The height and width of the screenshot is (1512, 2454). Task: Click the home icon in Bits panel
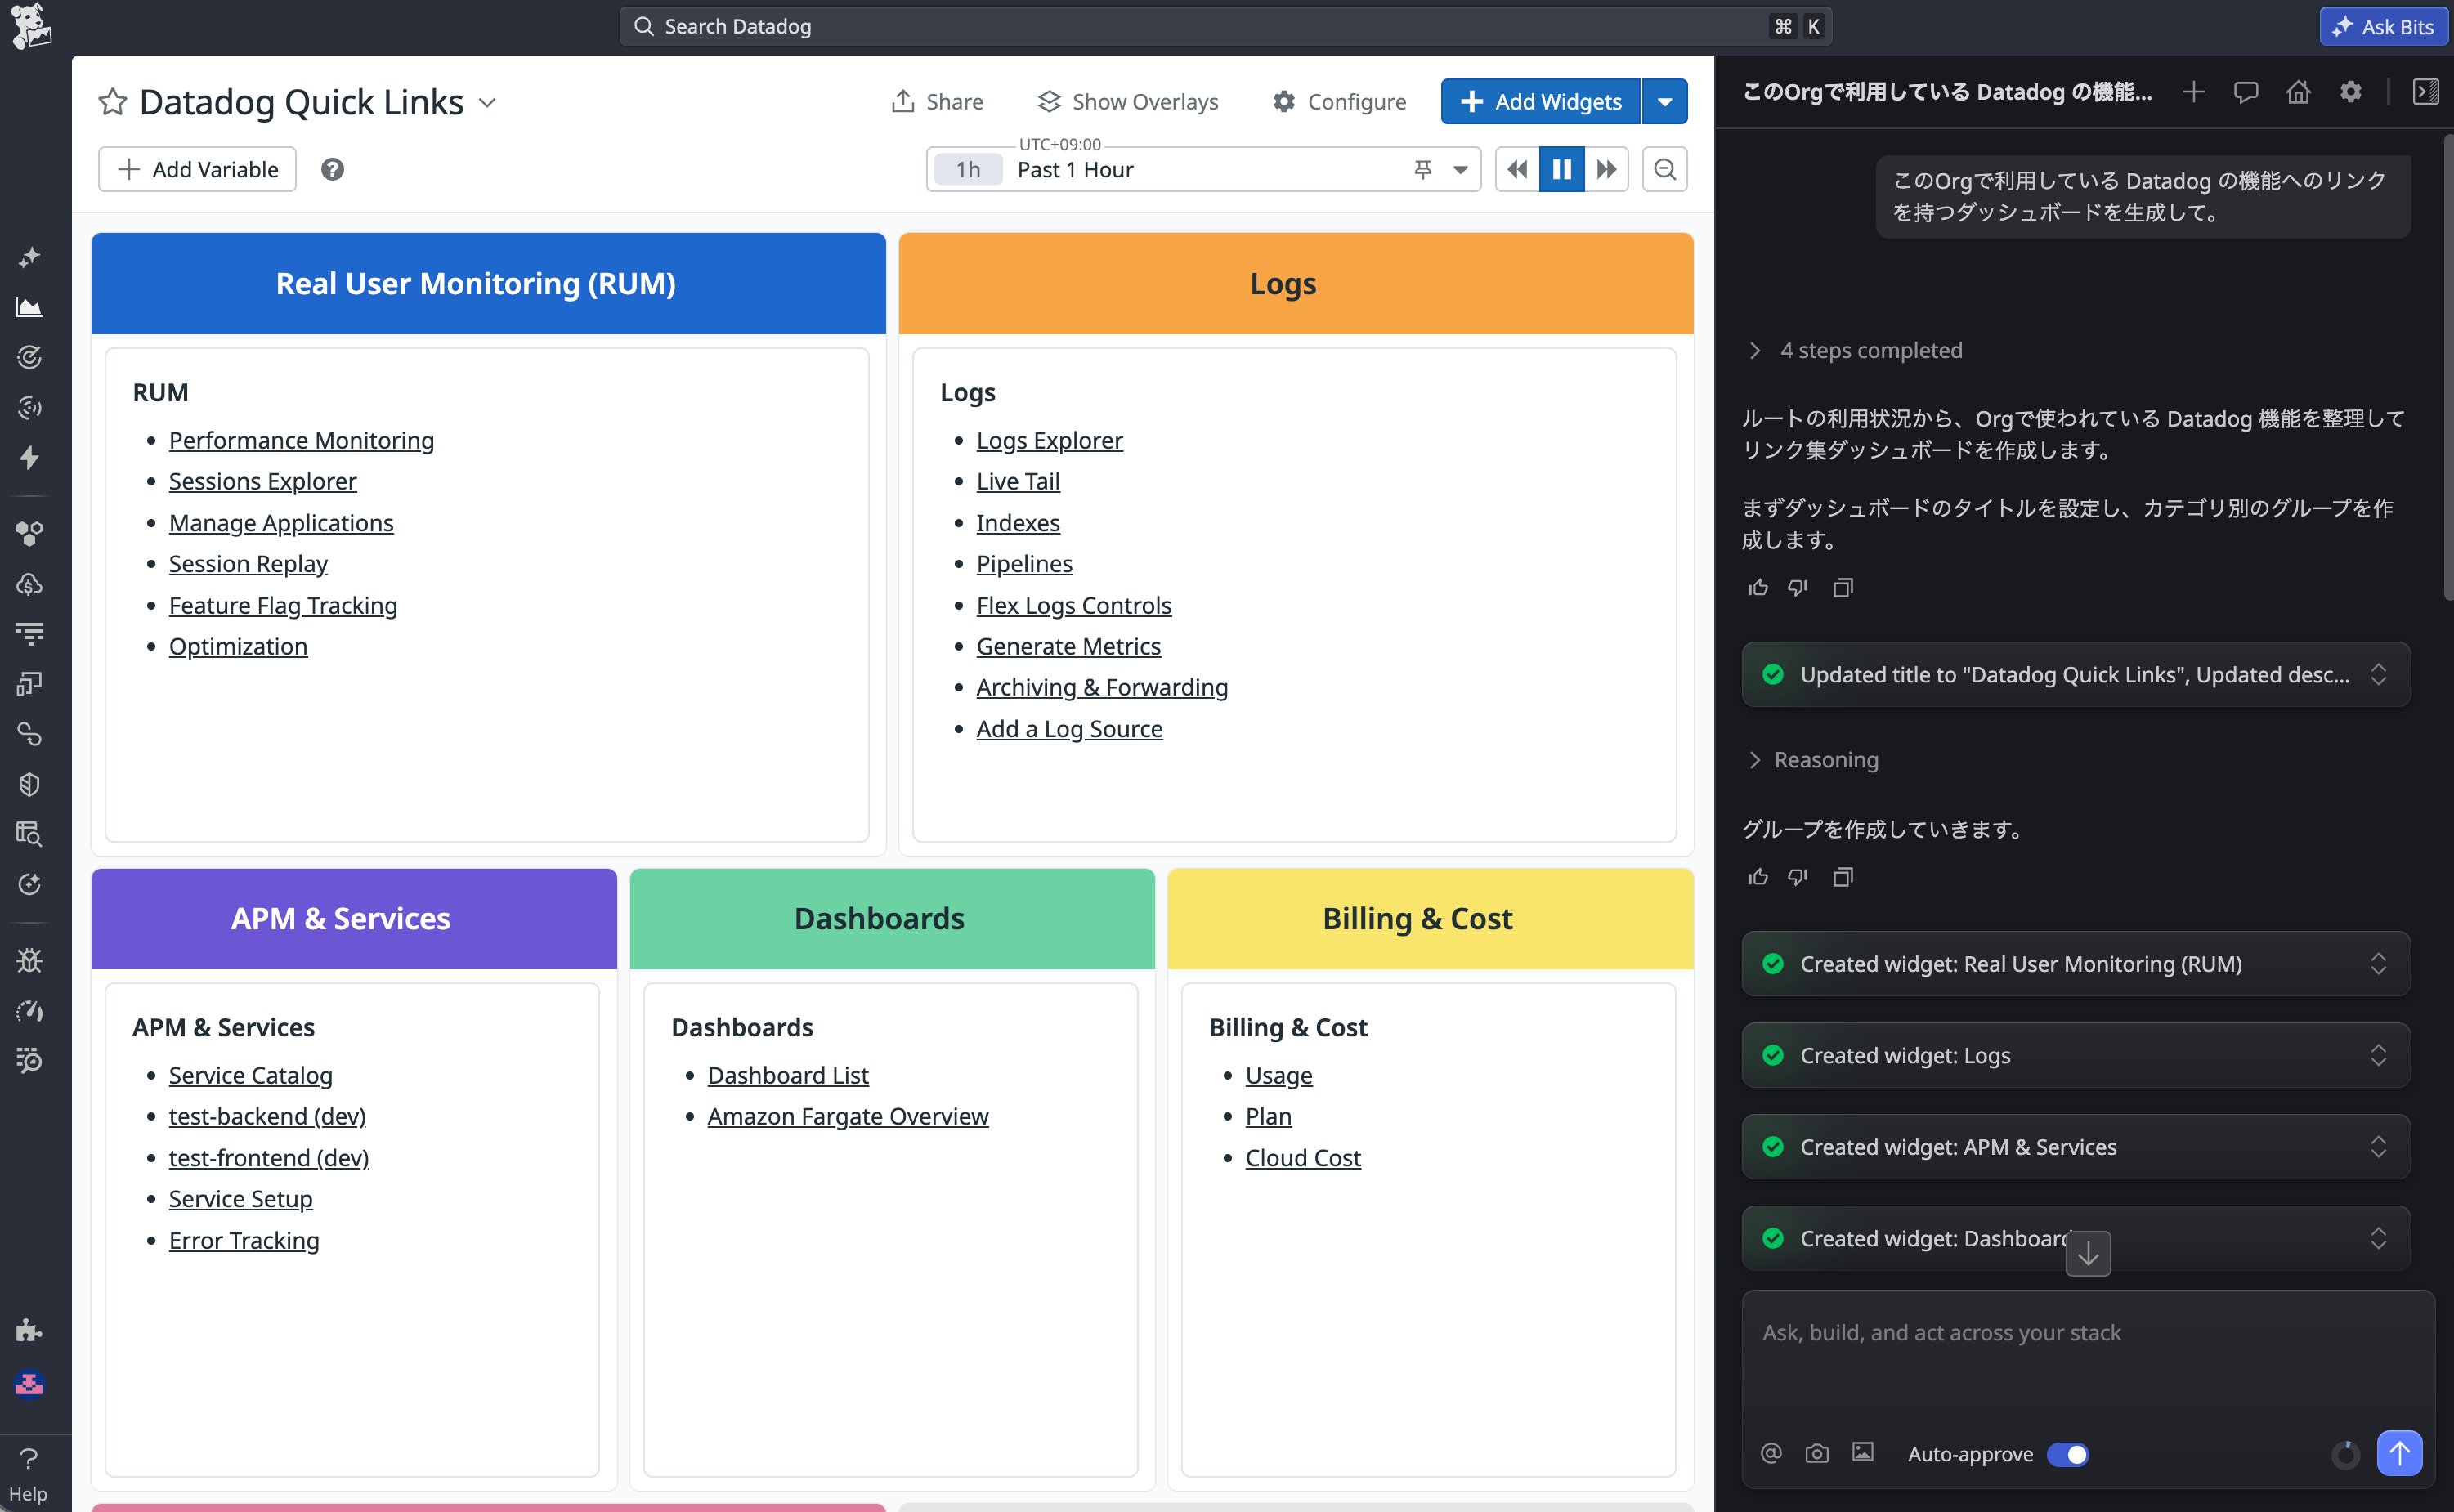2298,92
